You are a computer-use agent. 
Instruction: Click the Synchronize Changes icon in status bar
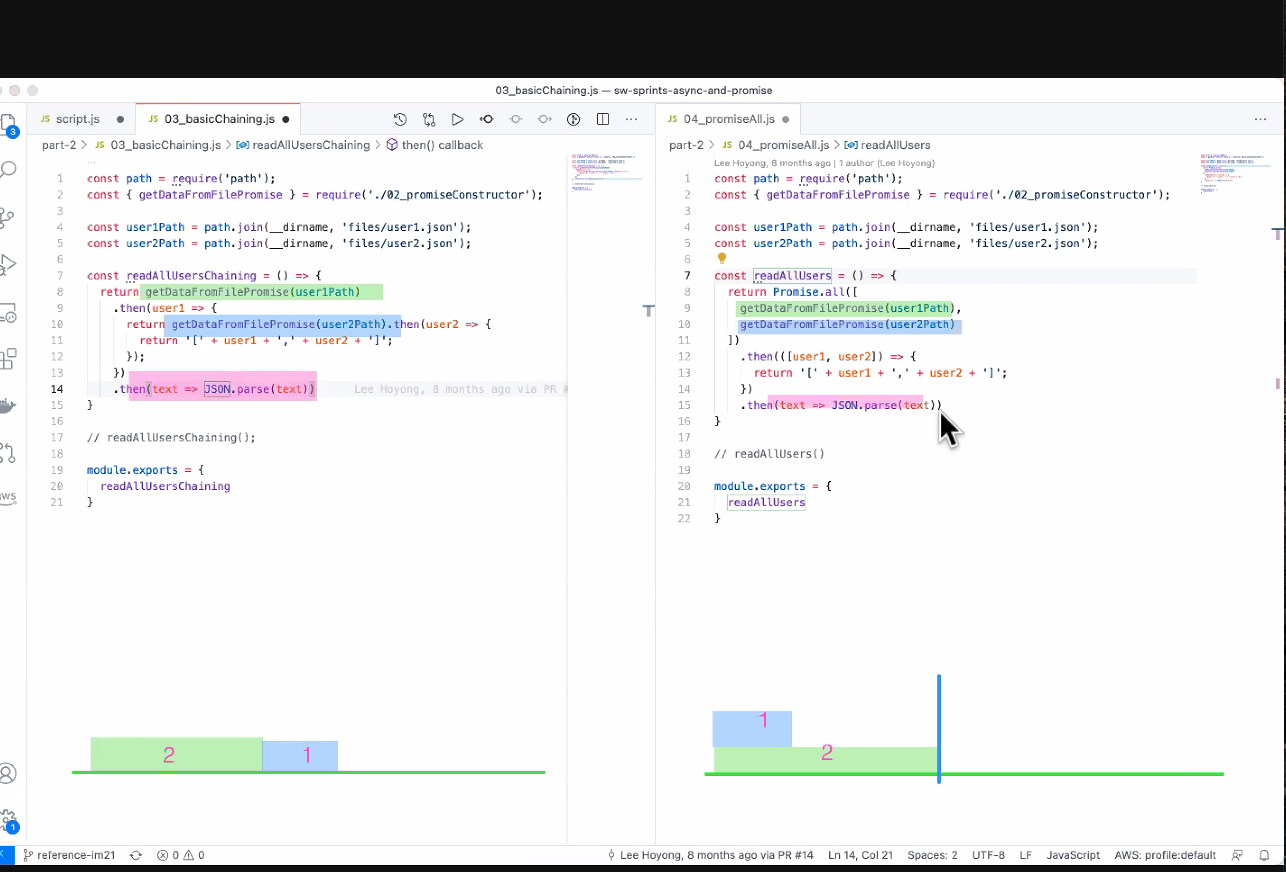click(x=136, y=855)
